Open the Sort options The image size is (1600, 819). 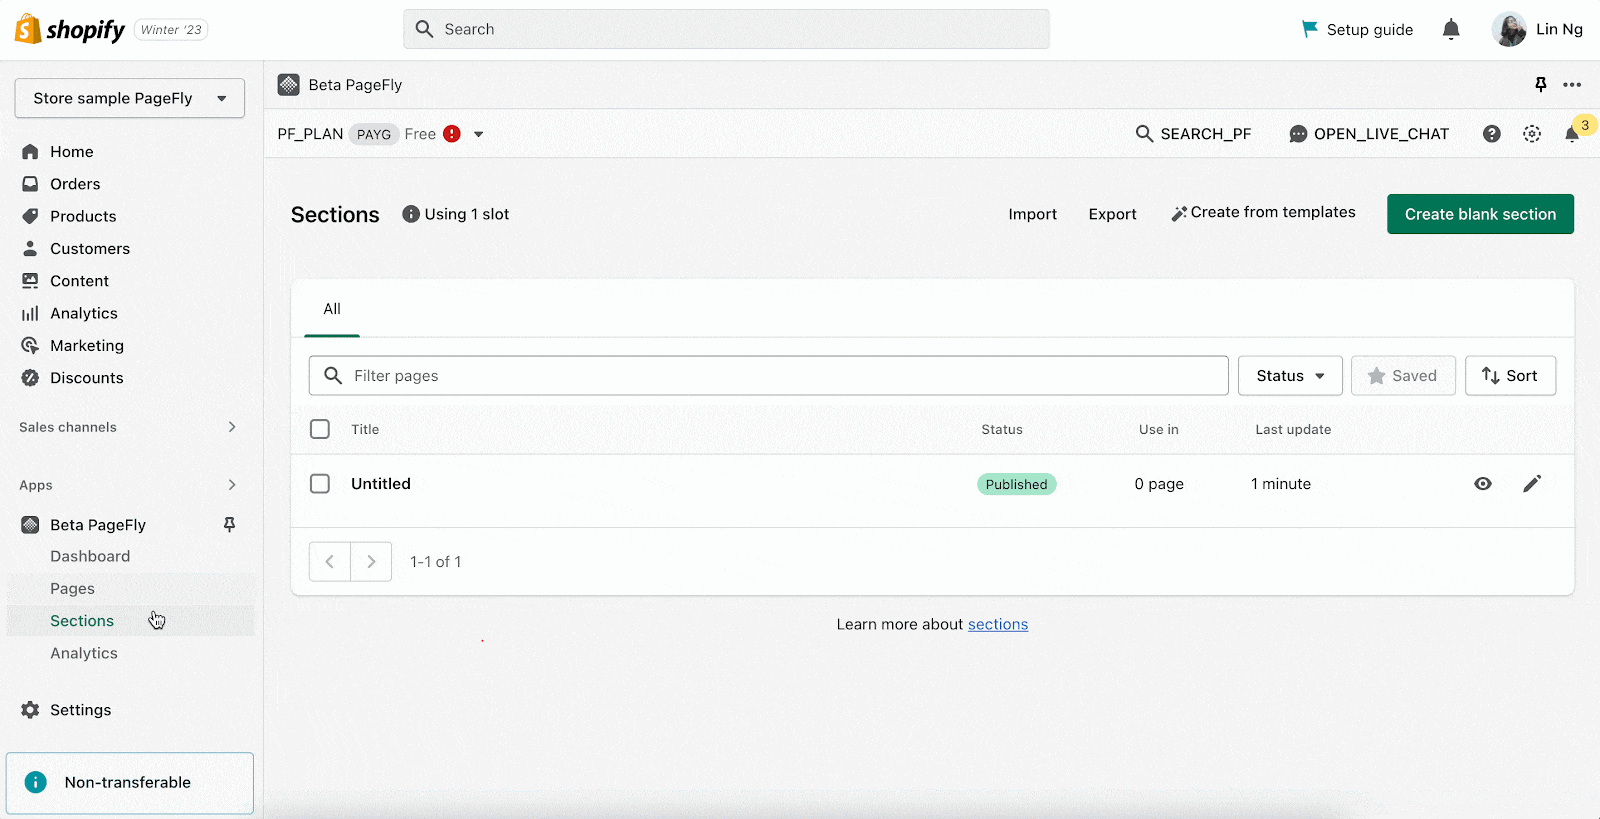(1510, 376)
